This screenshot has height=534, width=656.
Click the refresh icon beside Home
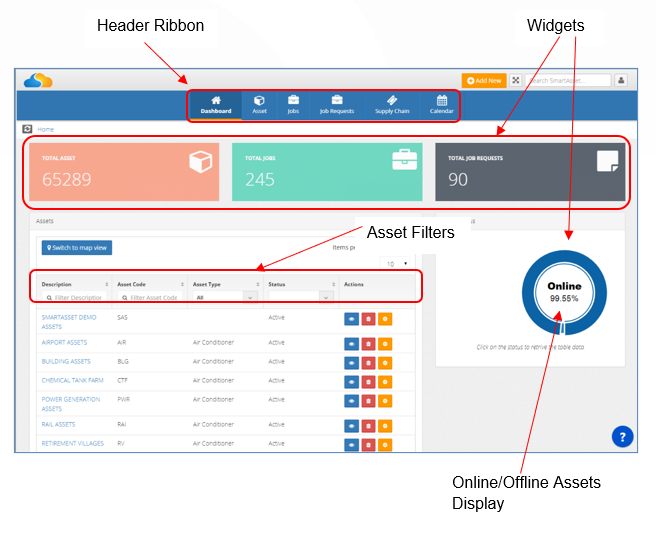(x=27, y=129)
